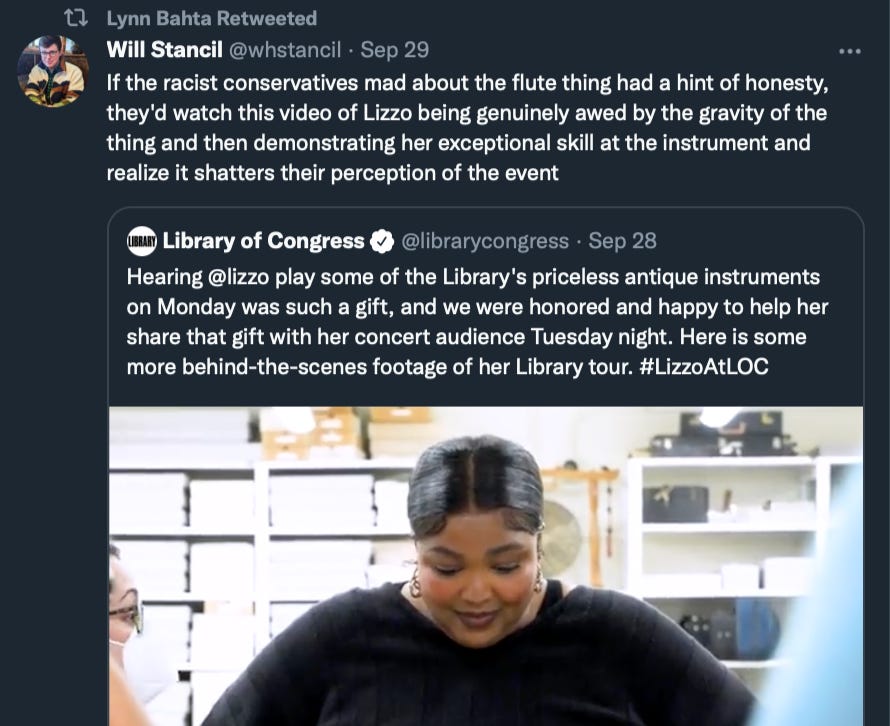Open Will Stancil's profile picture
This screenshot has width=890, height=726.
tap(53, 71)
